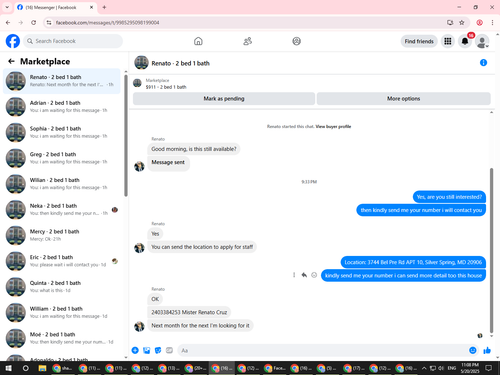This screenshot has height=375, width=500.
Task: Attach a file with the photo icon
Action: [146, 350]
